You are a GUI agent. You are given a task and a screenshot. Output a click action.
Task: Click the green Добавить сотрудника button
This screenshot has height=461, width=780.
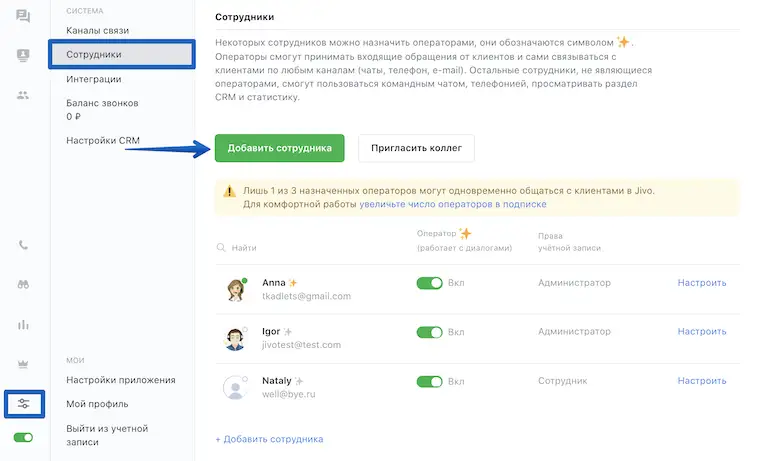(x=279, y=148)
